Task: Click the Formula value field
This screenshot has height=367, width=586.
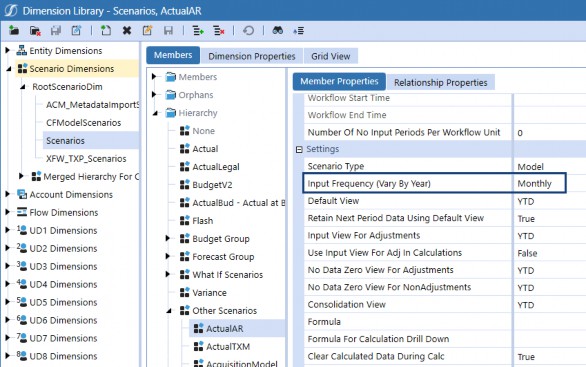Action: pyautogui.click(x=550, y=322)
